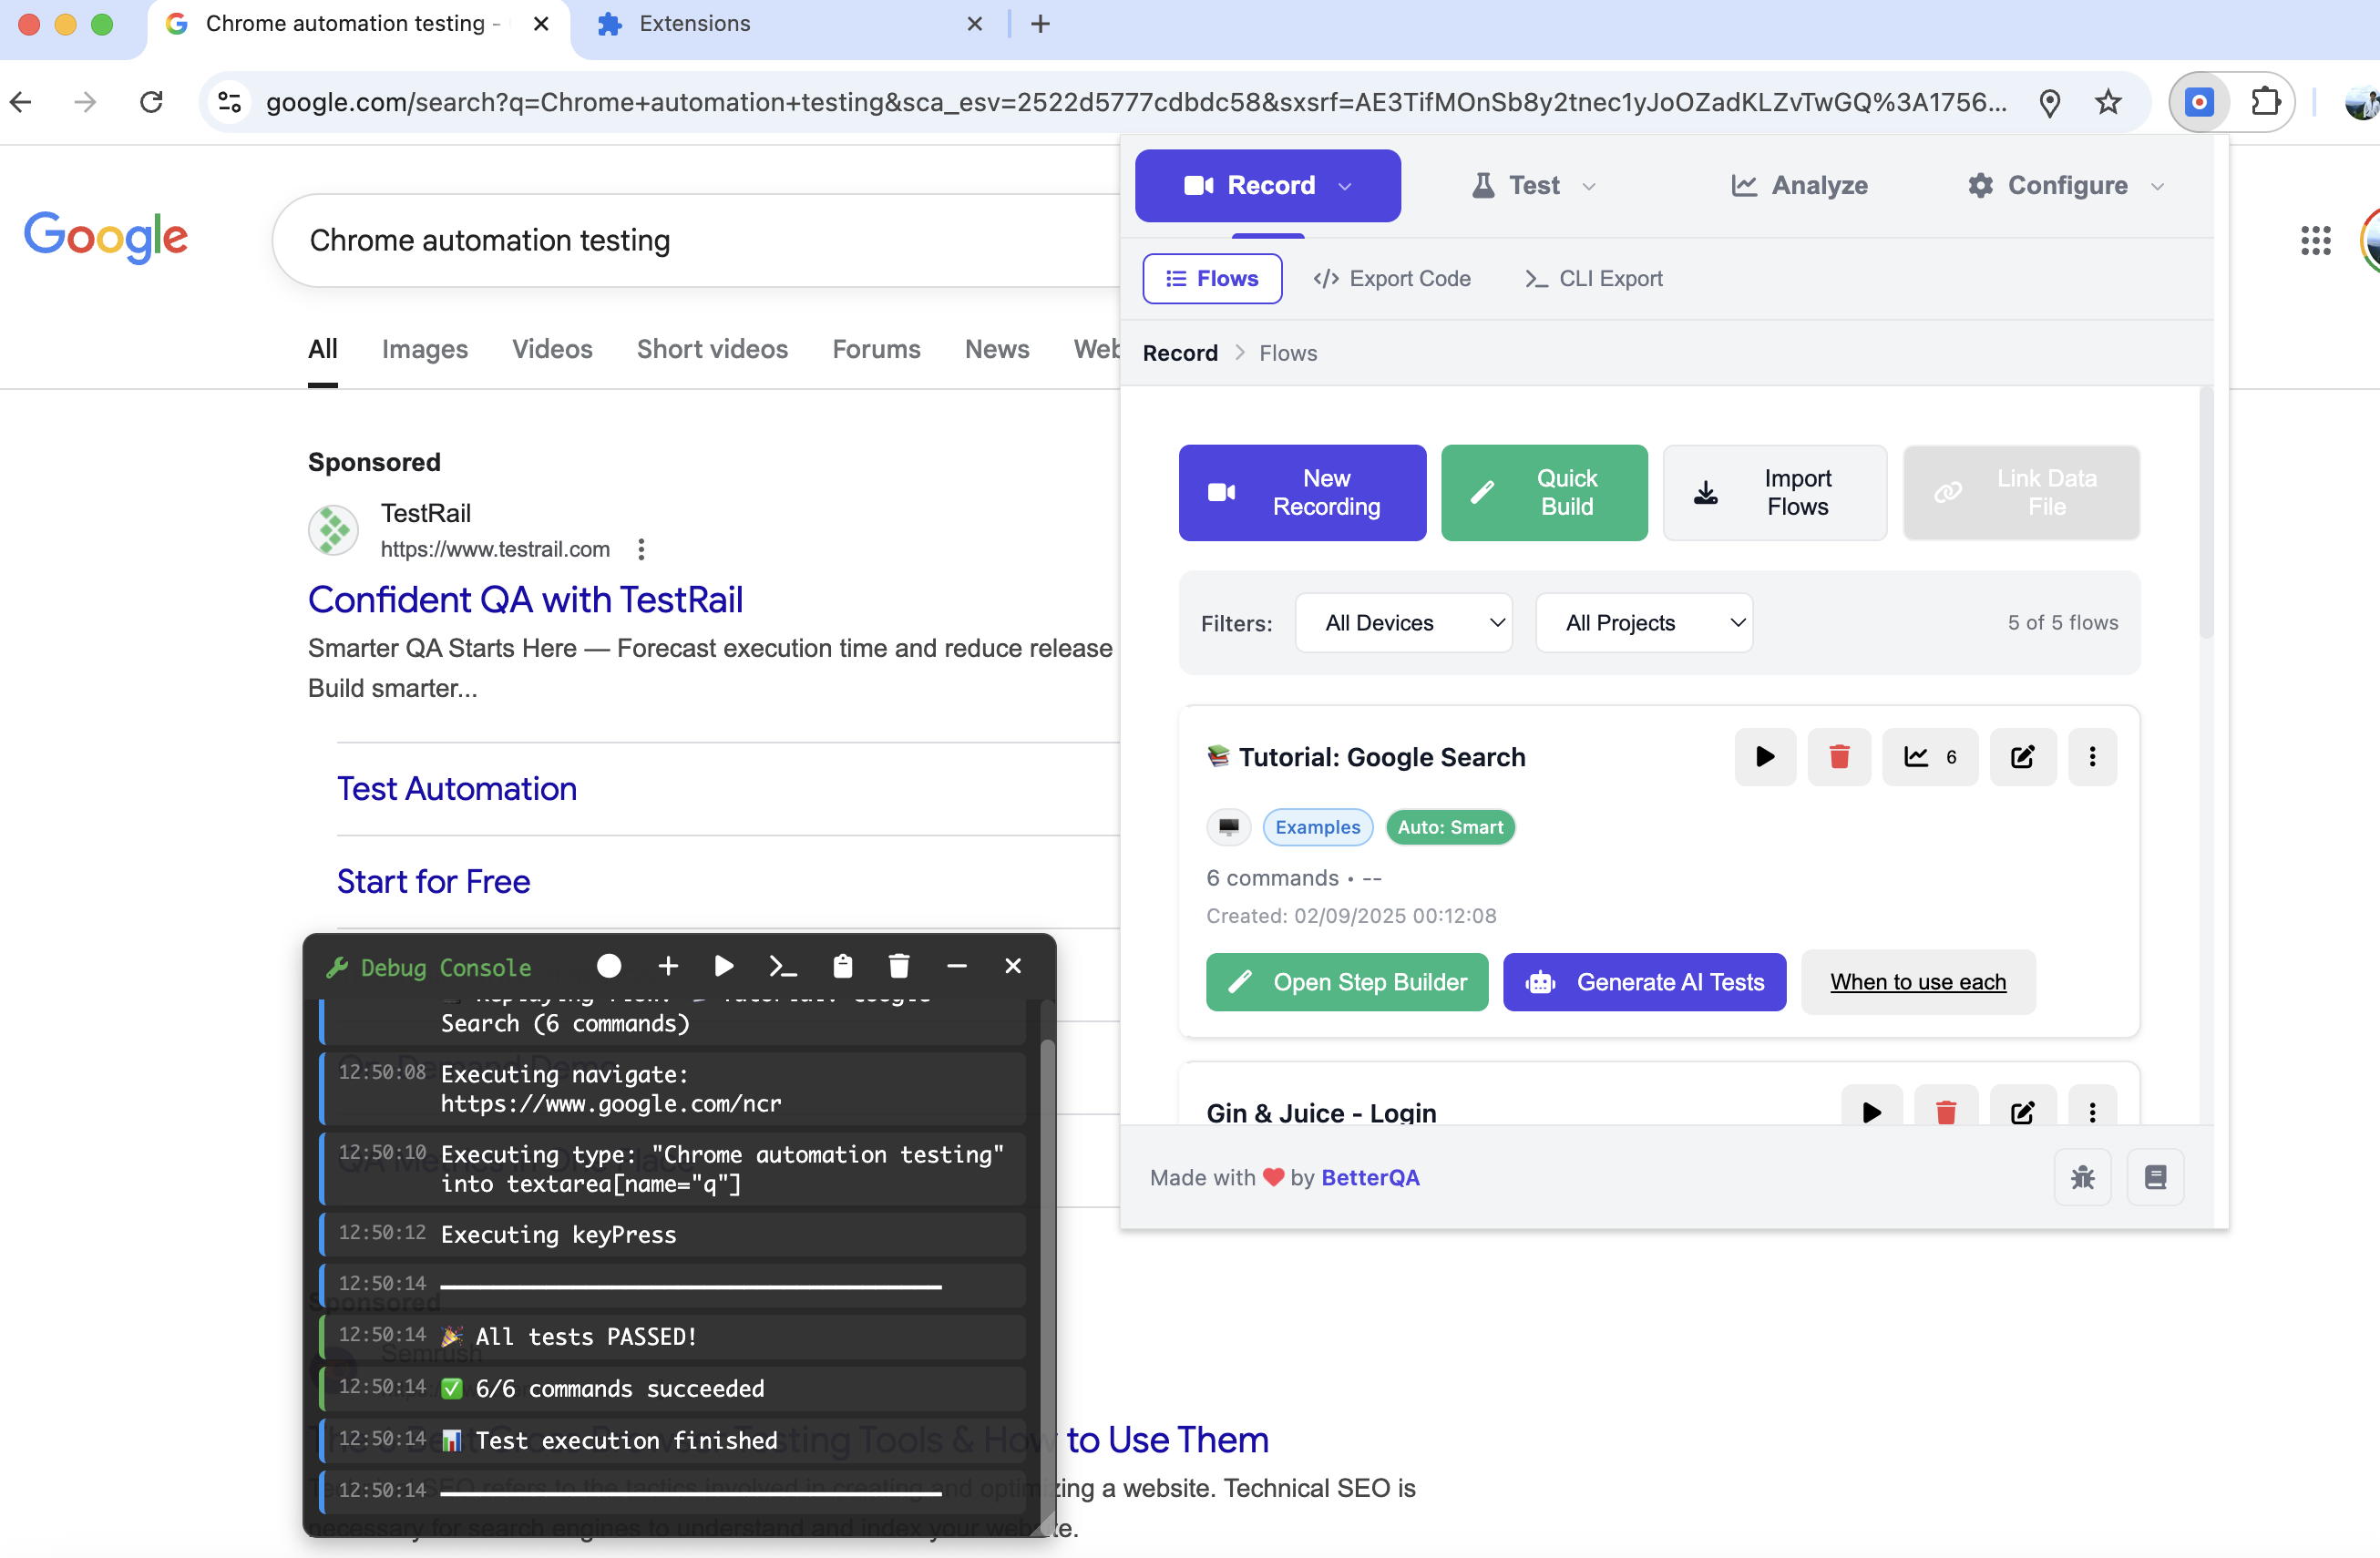Image resolution: width=2380 pixels, height=1558 pixels.
Task: Expand the Configure menu
Action: (x=2066, y=186)
